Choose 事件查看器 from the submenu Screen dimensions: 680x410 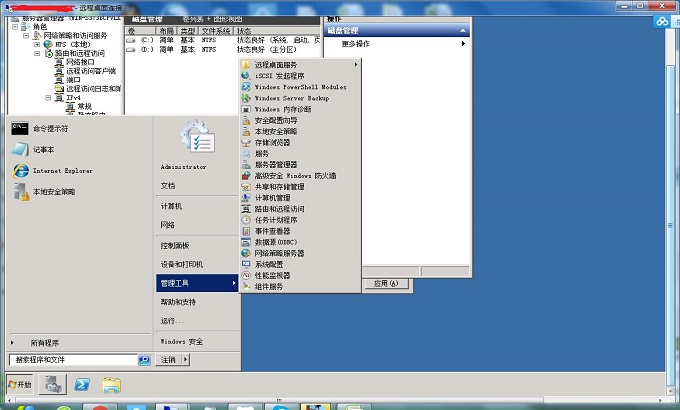[x=276, y=231]
